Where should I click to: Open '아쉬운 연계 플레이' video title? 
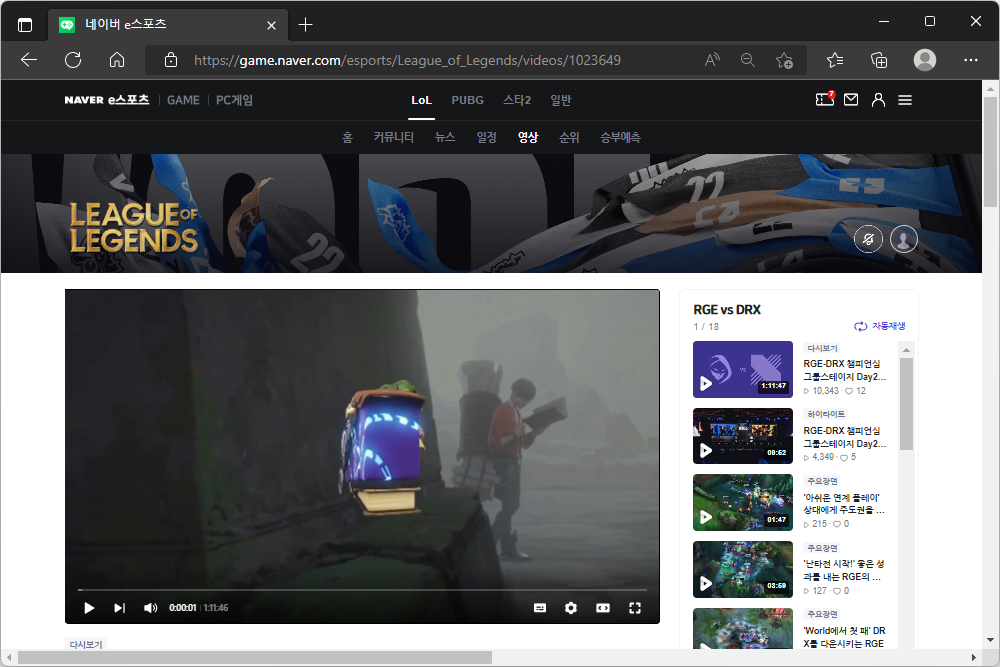(x=844, y=504)
